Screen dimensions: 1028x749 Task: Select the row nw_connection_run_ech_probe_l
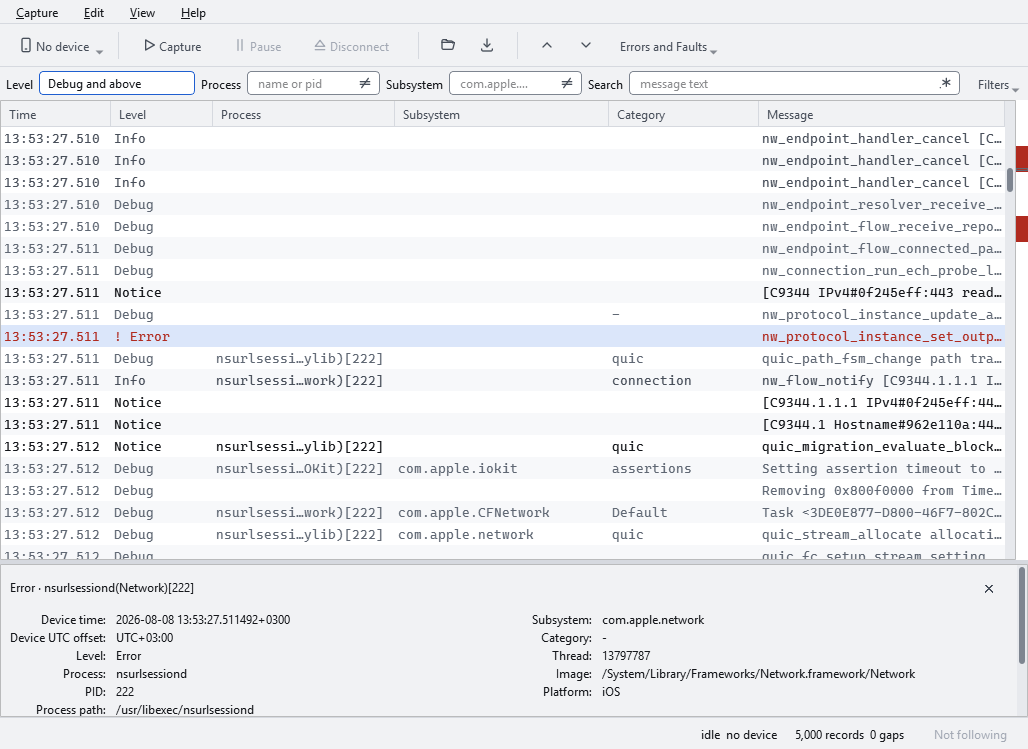click(x=502, y=270)
